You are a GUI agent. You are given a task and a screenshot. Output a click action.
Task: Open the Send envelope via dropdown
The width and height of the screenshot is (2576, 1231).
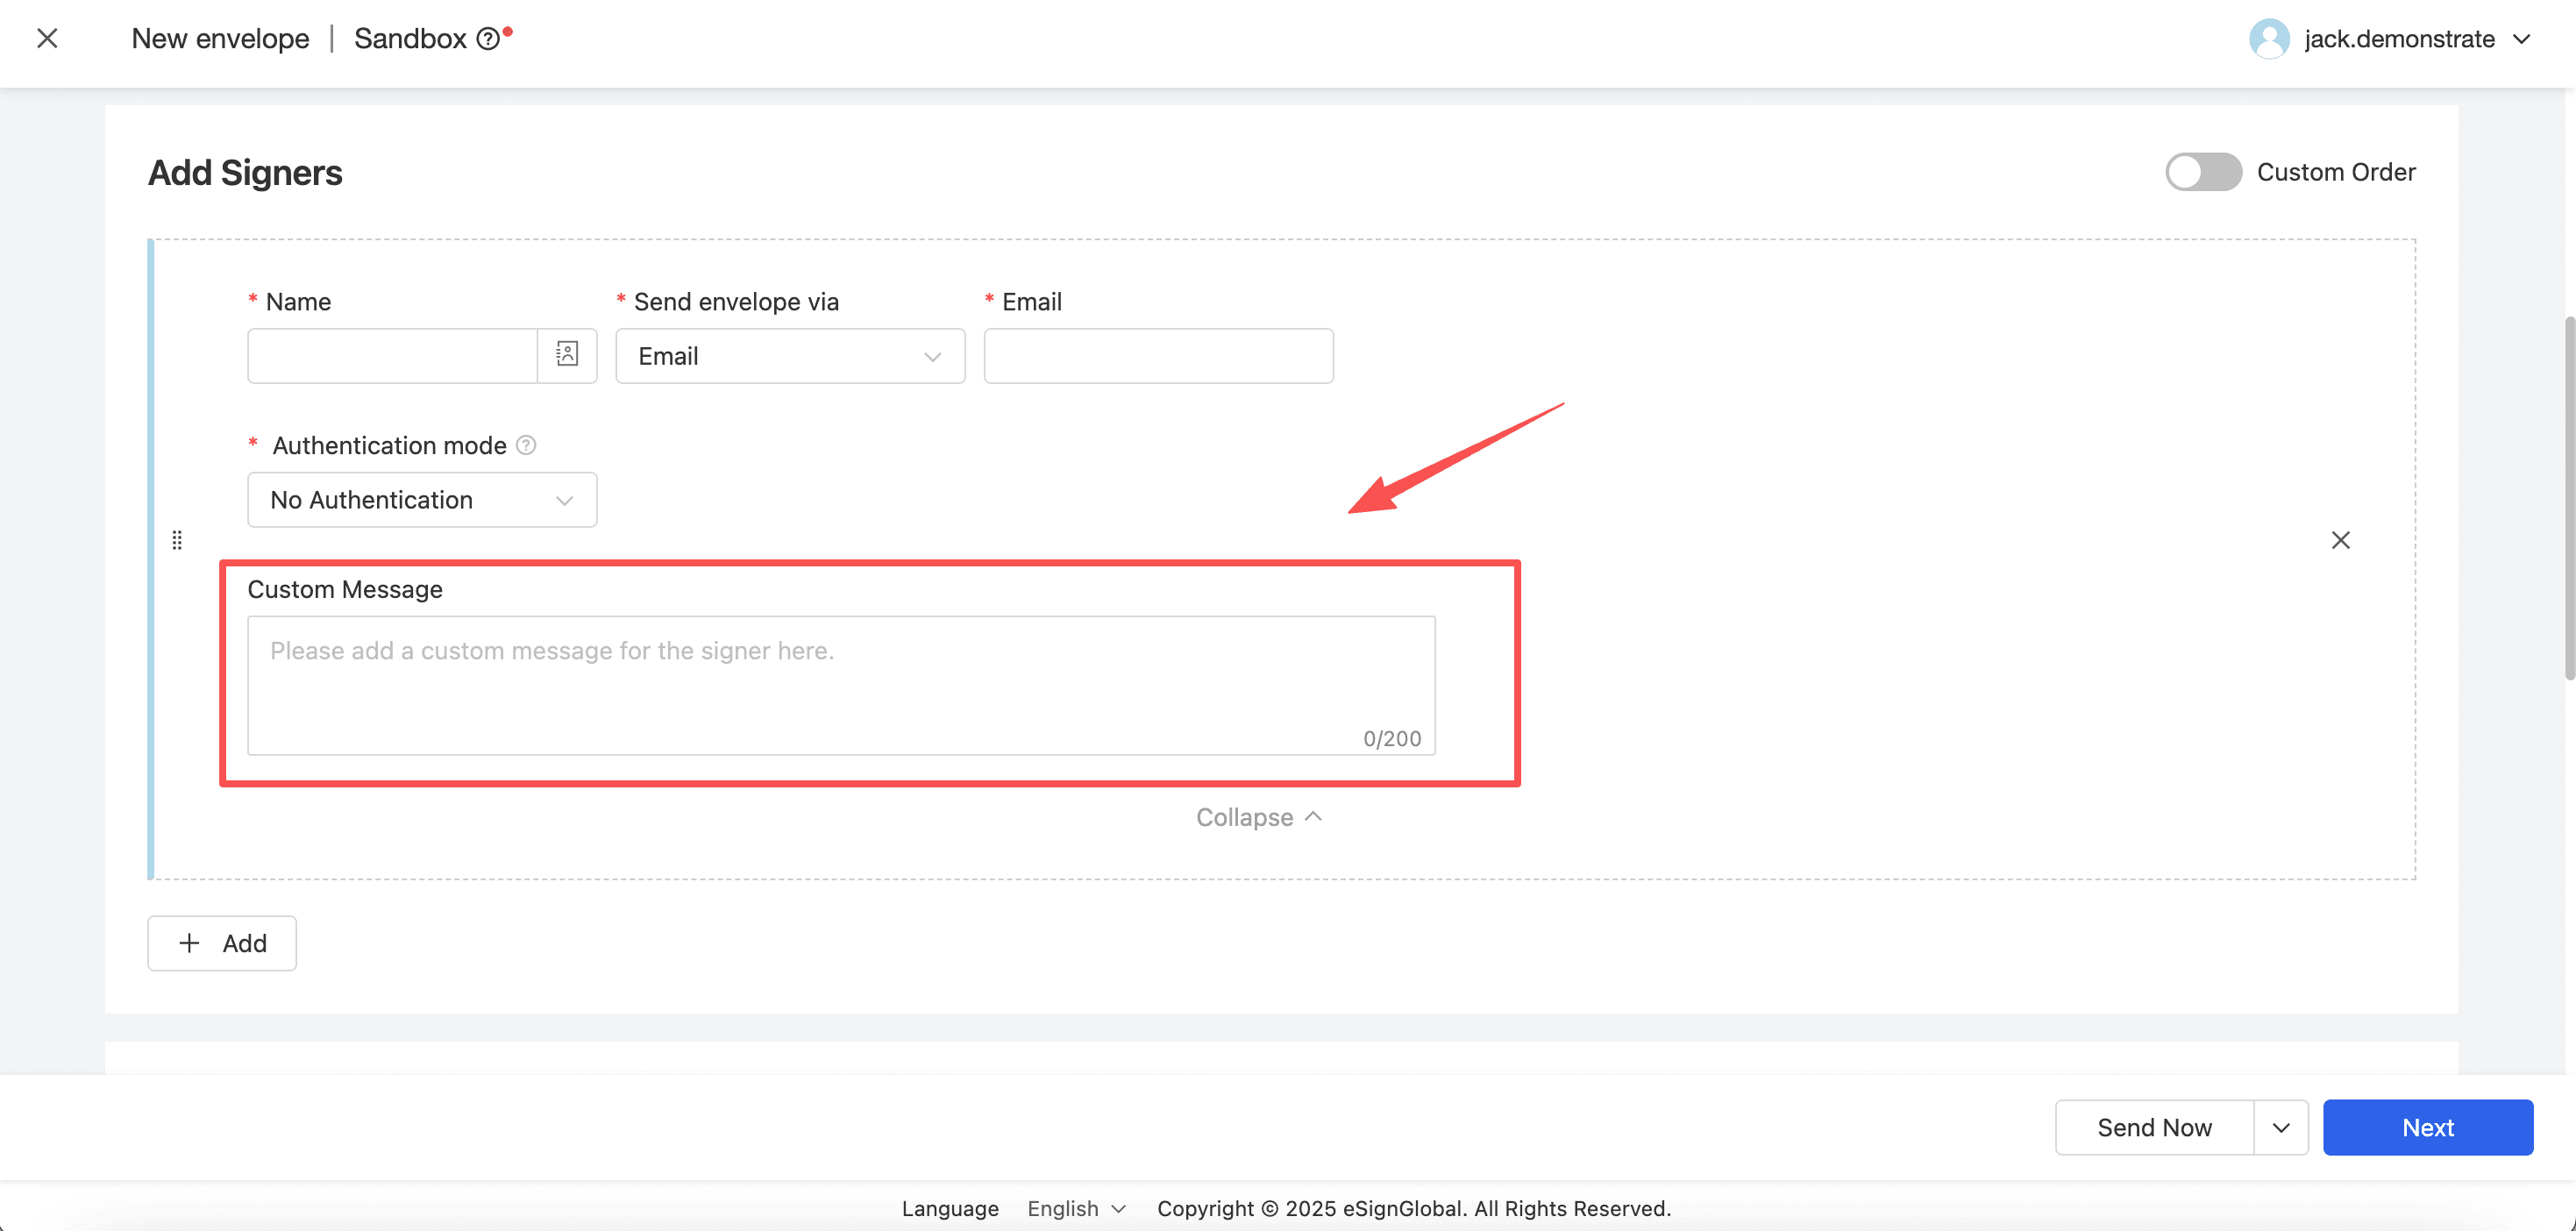pyautogui.click(x=790, y=356)
